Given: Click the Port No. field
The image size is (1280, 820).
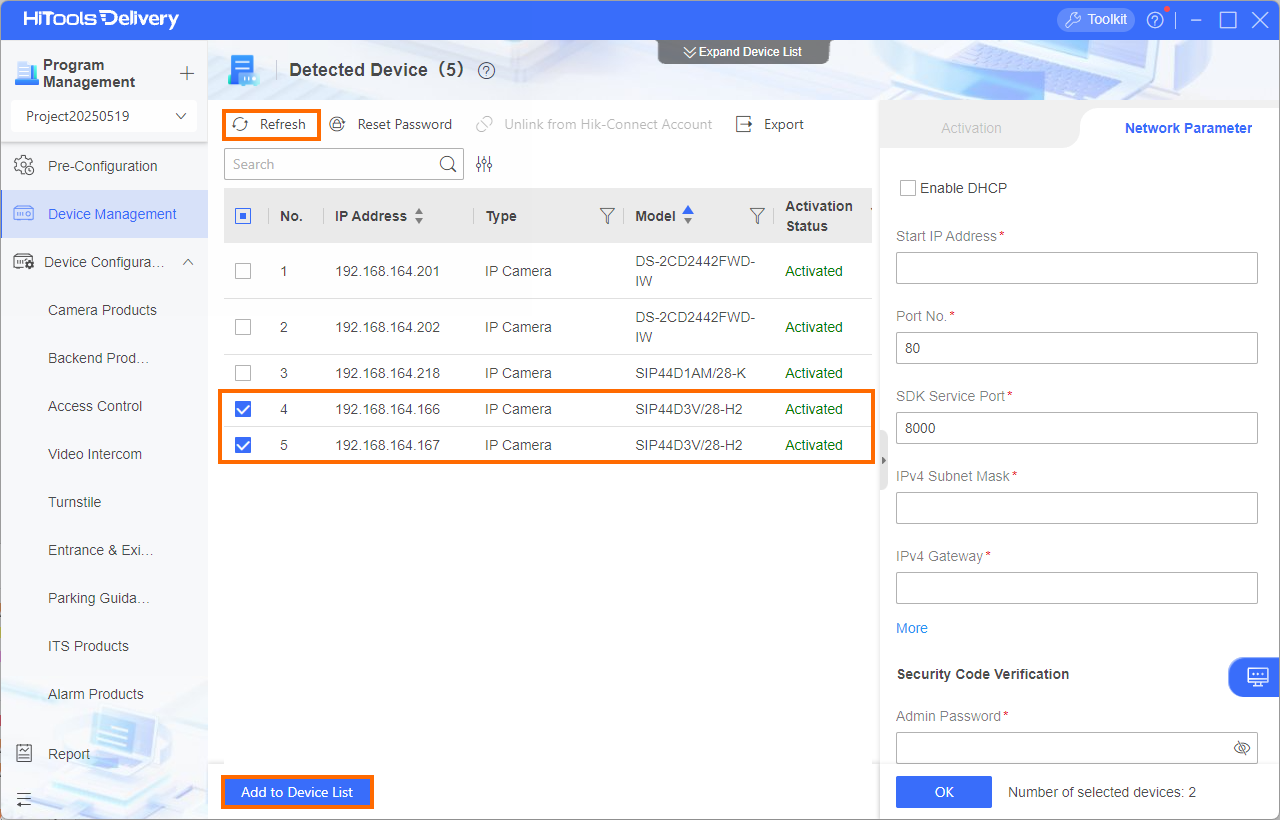Looking at the screenshot, I should [1076, 348].
